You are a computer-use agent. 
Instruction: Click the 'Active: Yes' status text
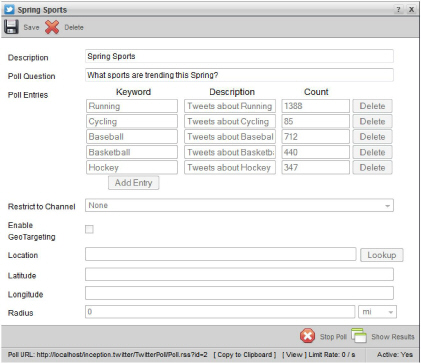pos(395,355)
